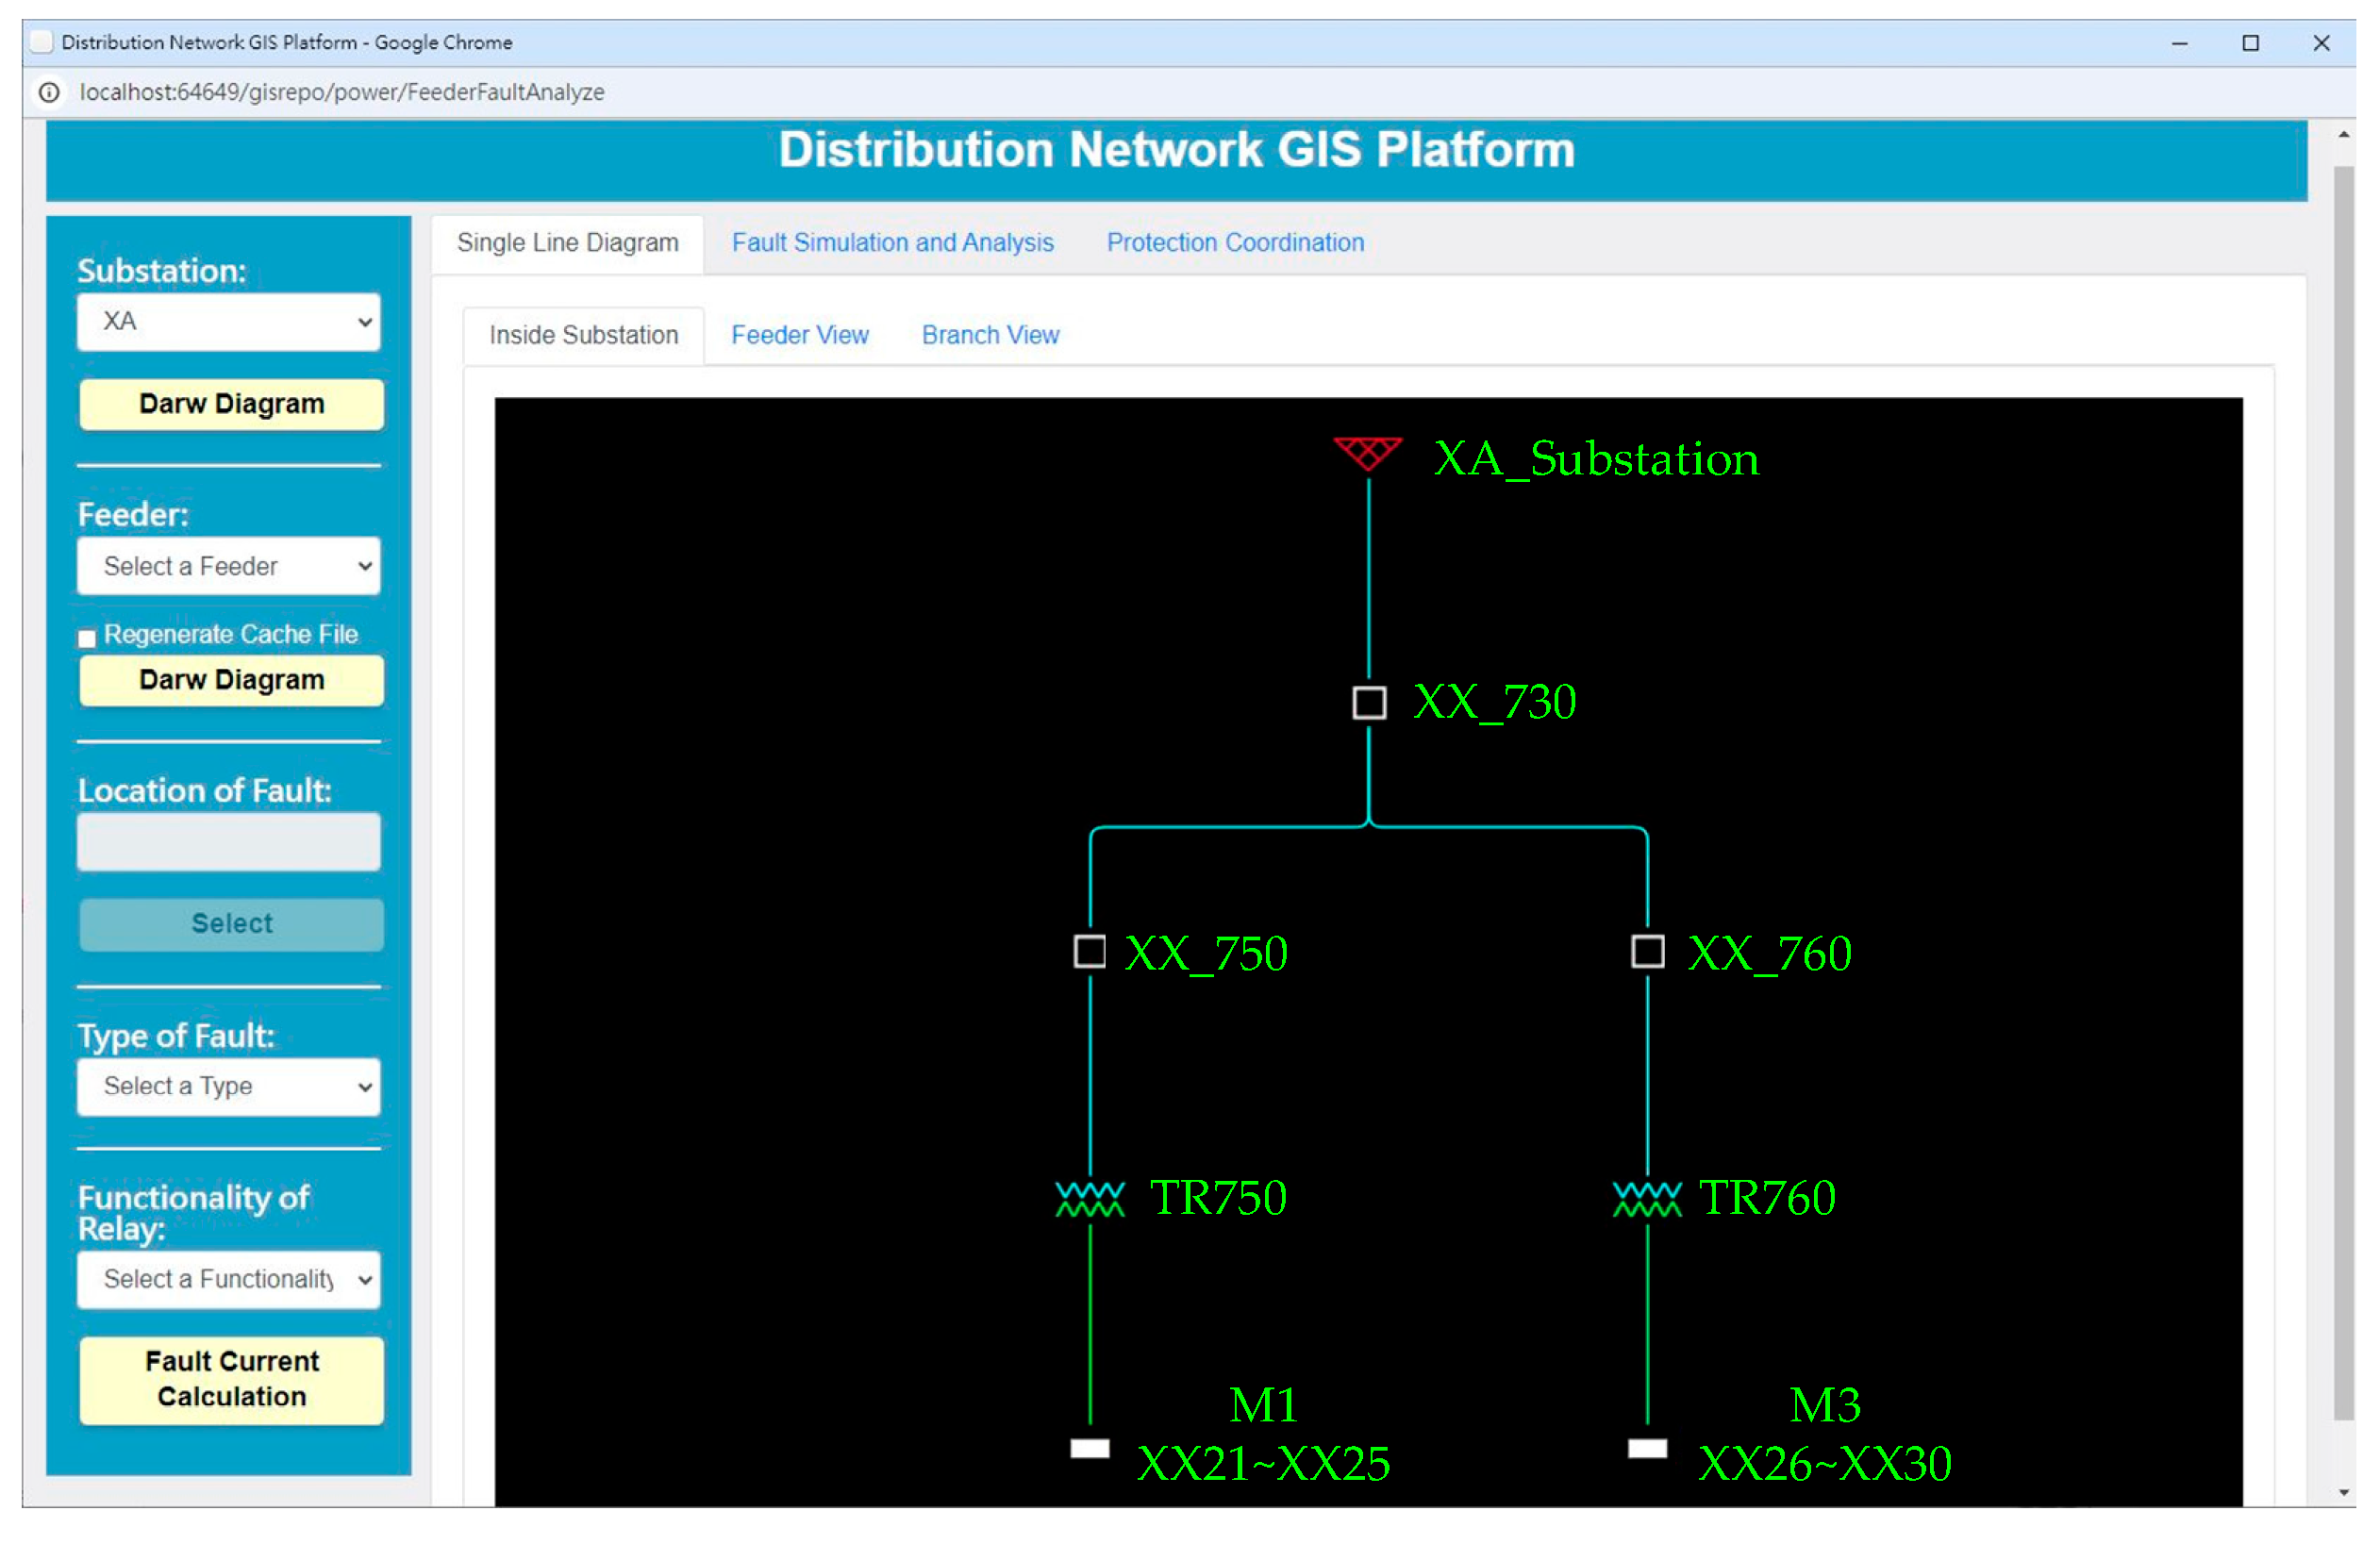Image resolution: width=2380 pixels, height=1544 pixels.
Task: Click the XX_760 label text
Action: tap(1770, 953)
